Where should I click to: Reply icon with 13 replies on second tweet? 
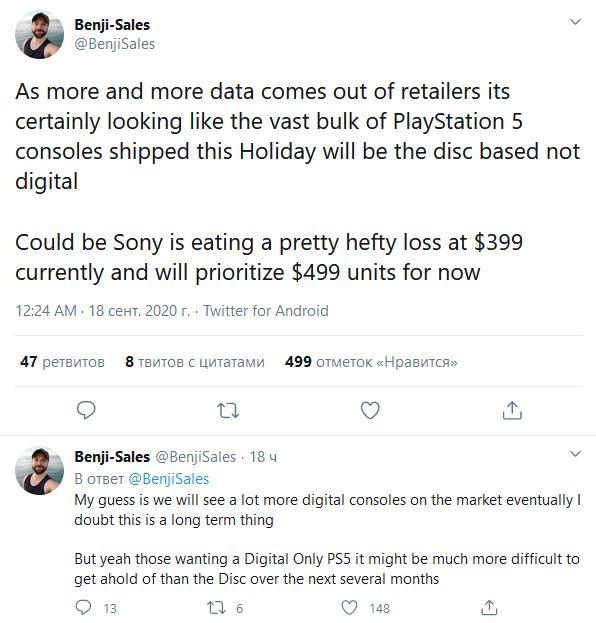coord(83,608)
